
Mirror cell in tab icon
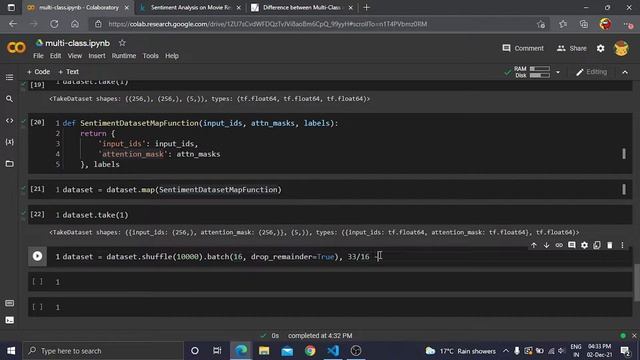pos(597,245)
